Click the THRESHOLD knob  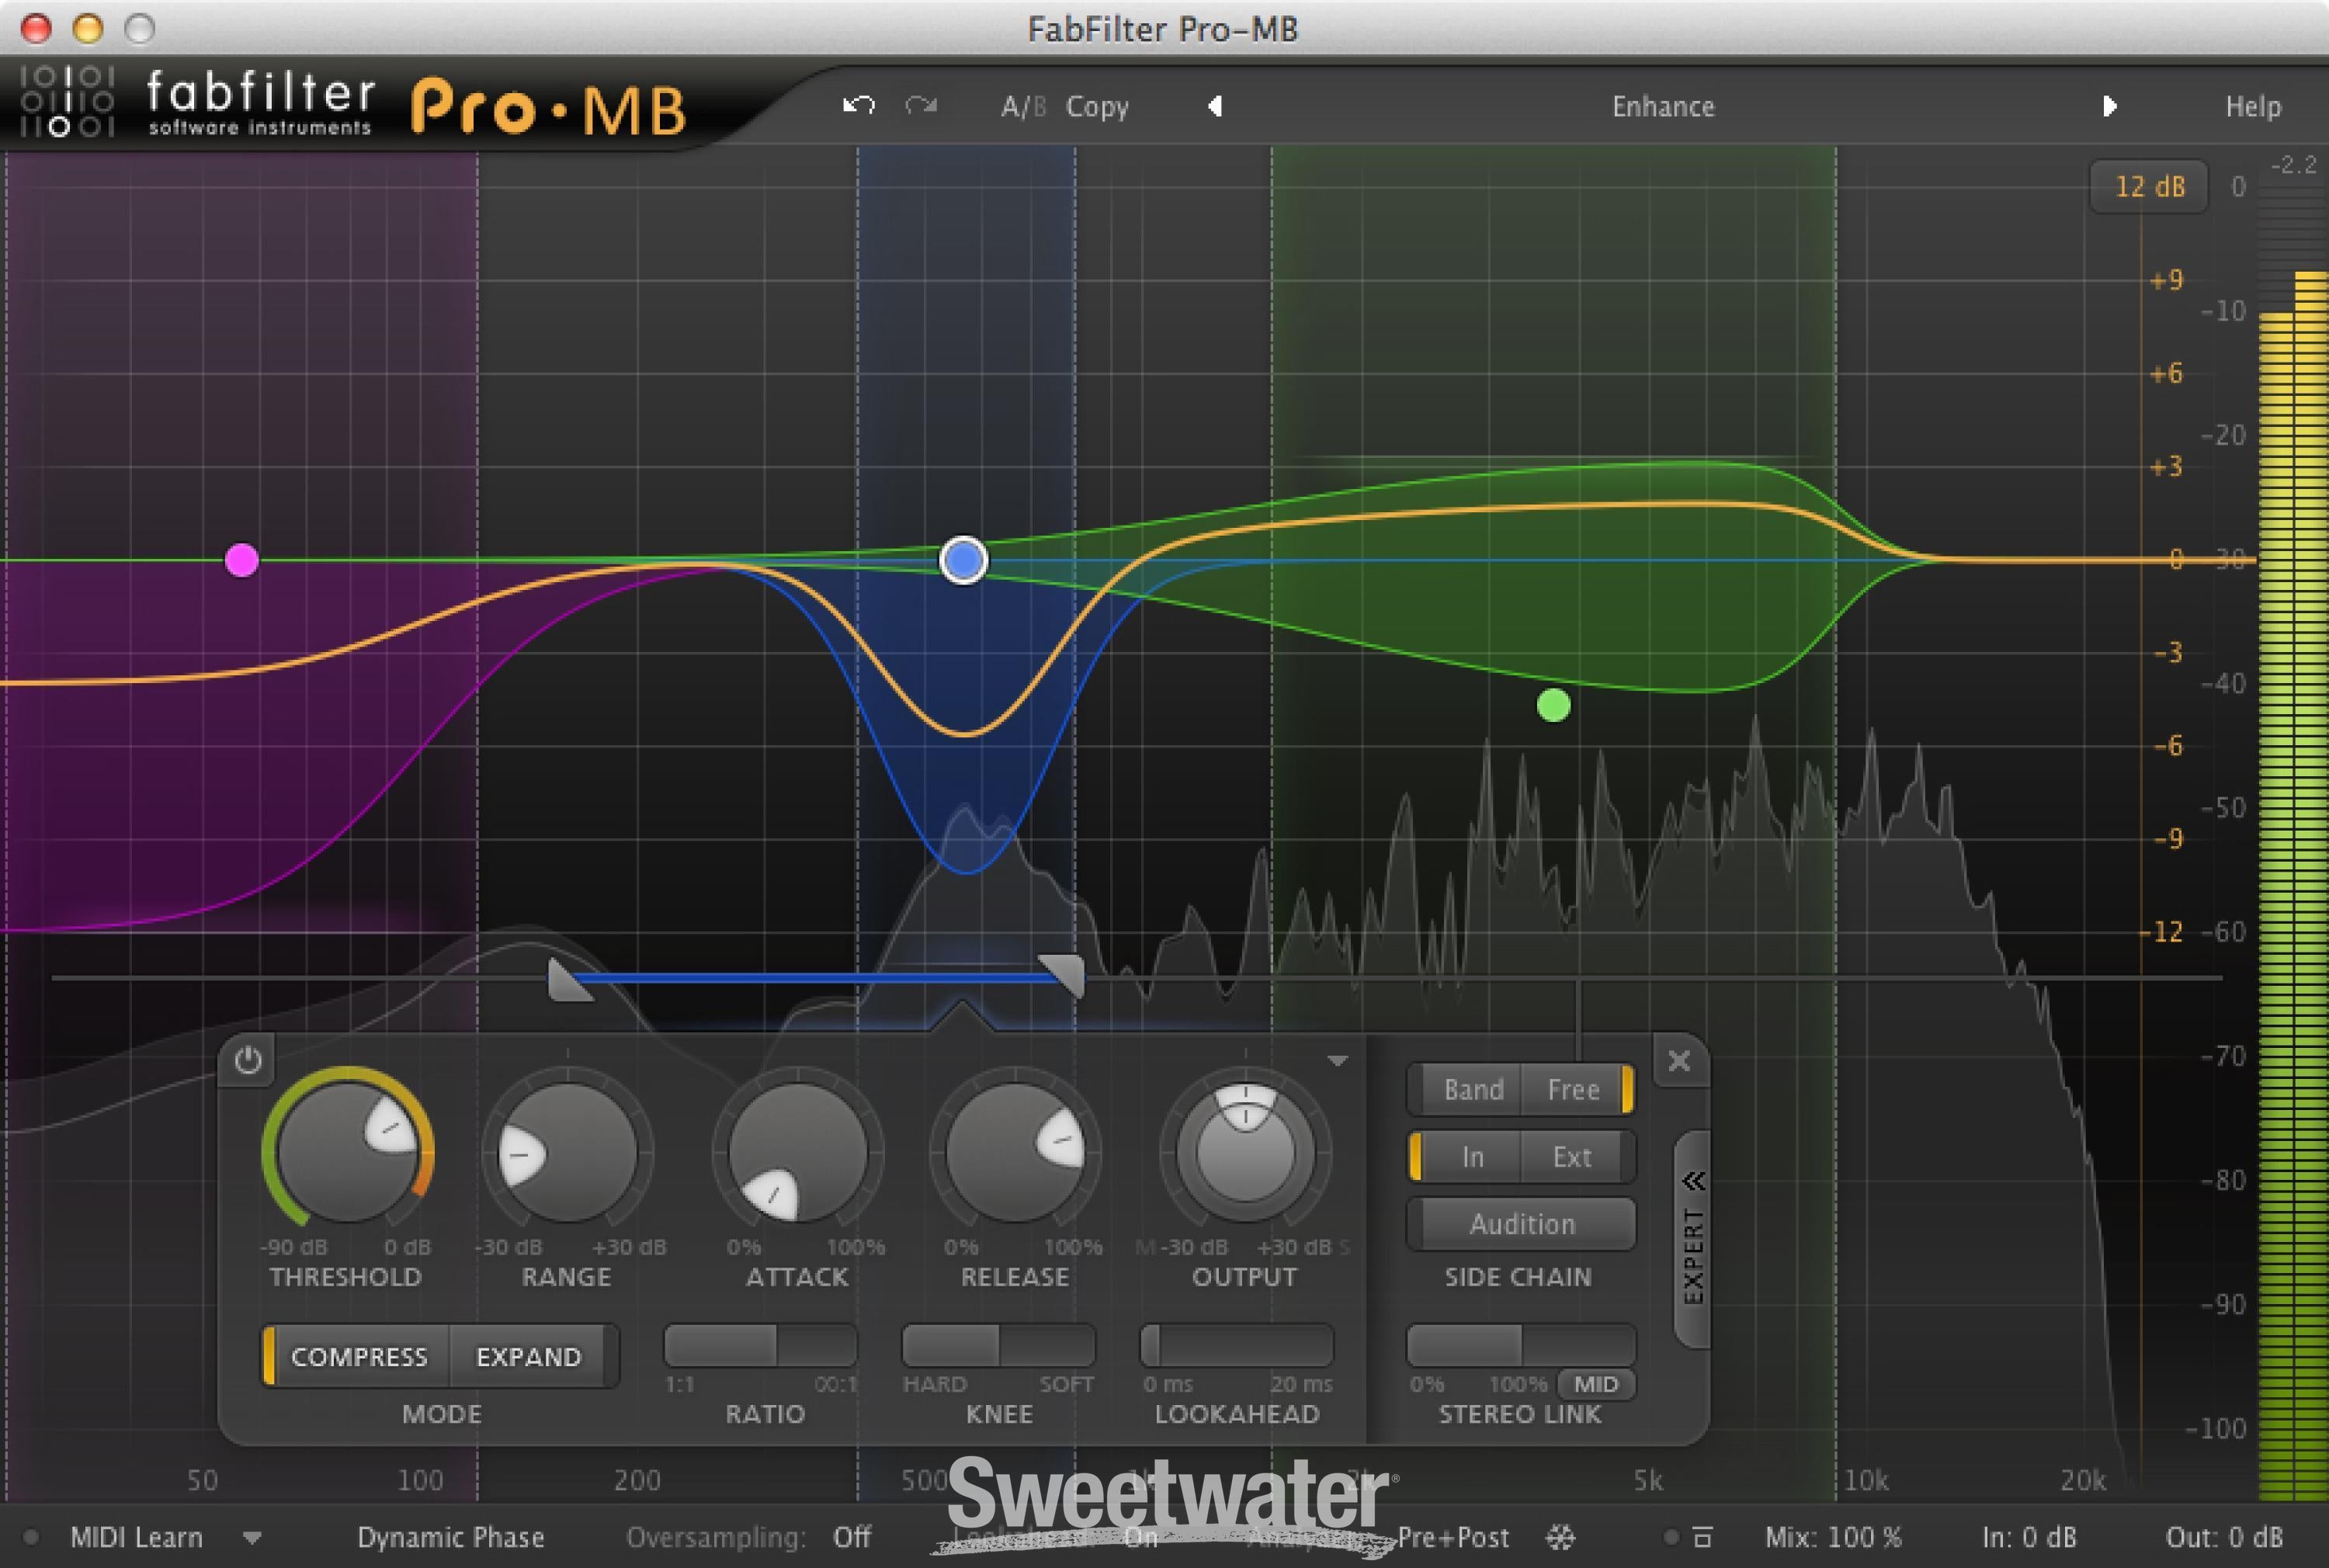(347, 1152)
